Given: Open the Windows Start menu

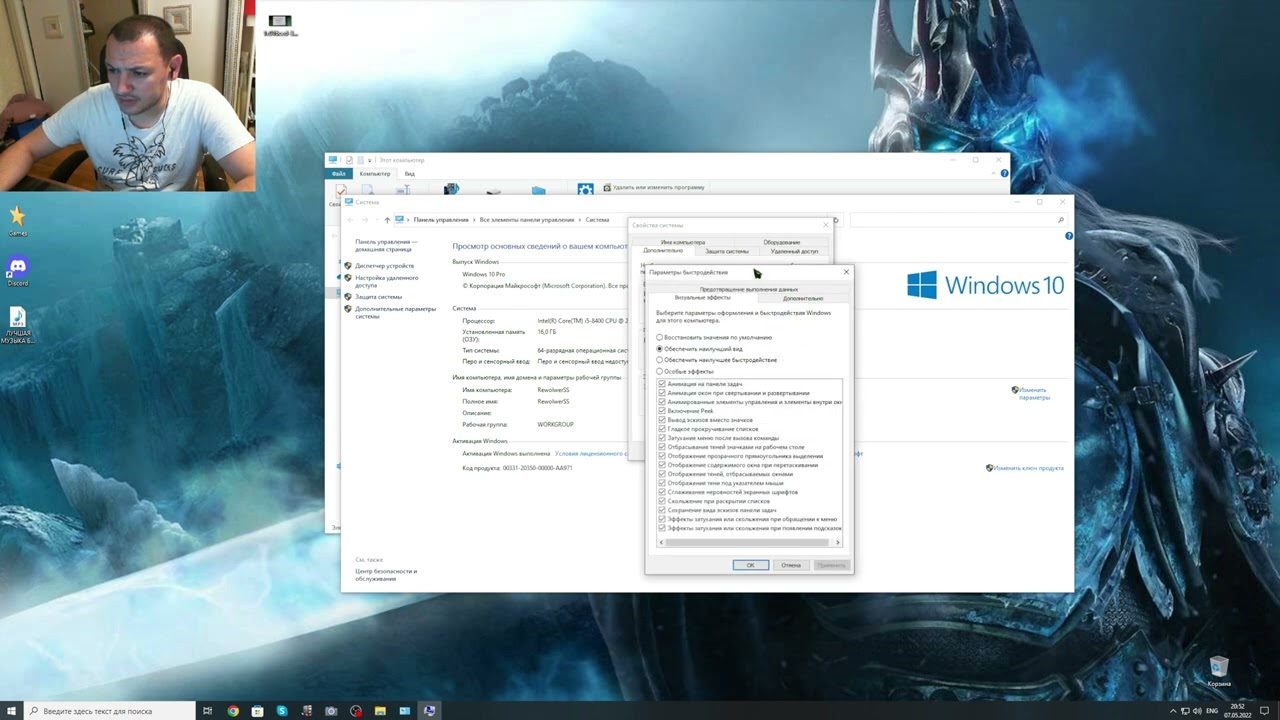Looking at the screenshot, I should tap(10, 711).
